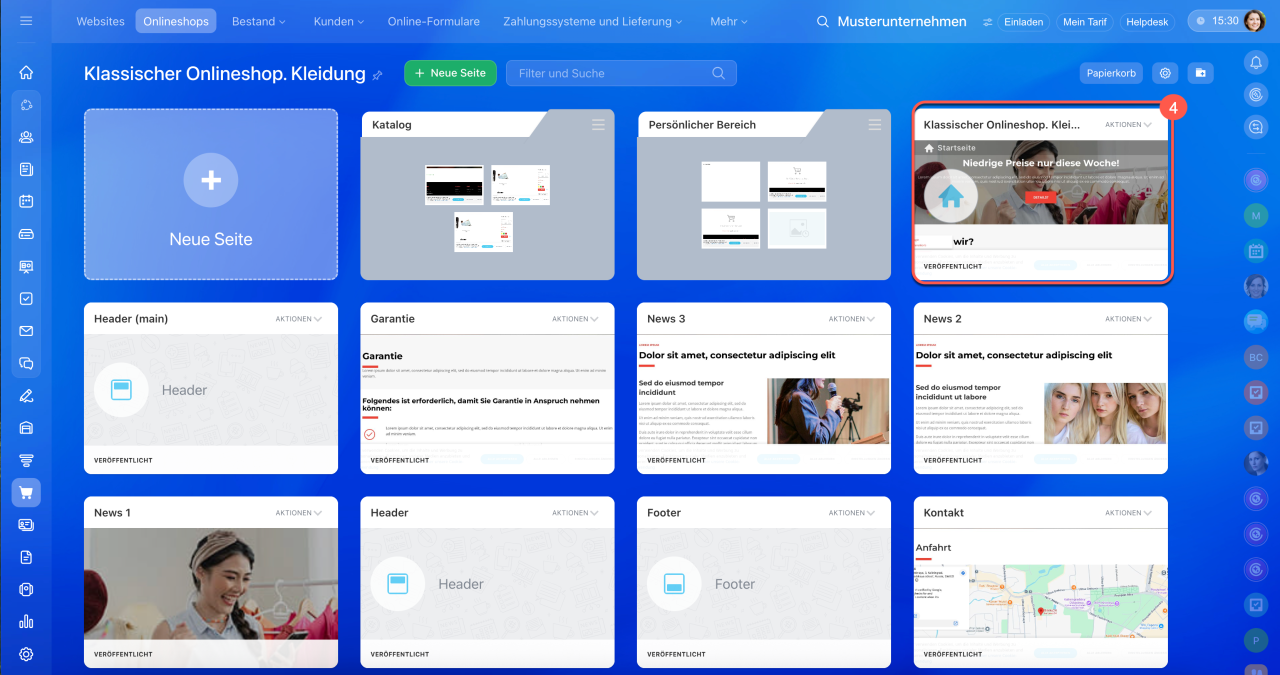Click the magnifier icon beside Musterunternehmen
The height and width of the screenshot is (675, 1280).
coord(823,21)
